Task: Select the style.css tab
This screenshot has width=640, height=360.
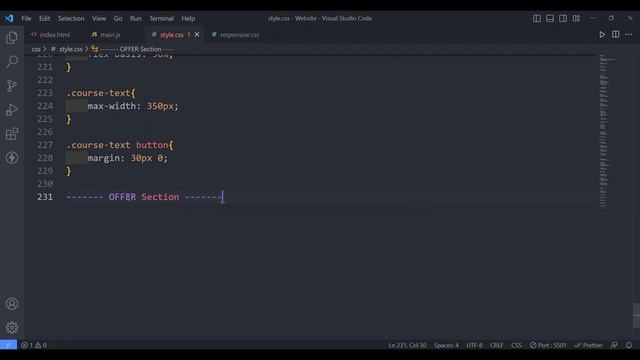Action: pos(172,35)
